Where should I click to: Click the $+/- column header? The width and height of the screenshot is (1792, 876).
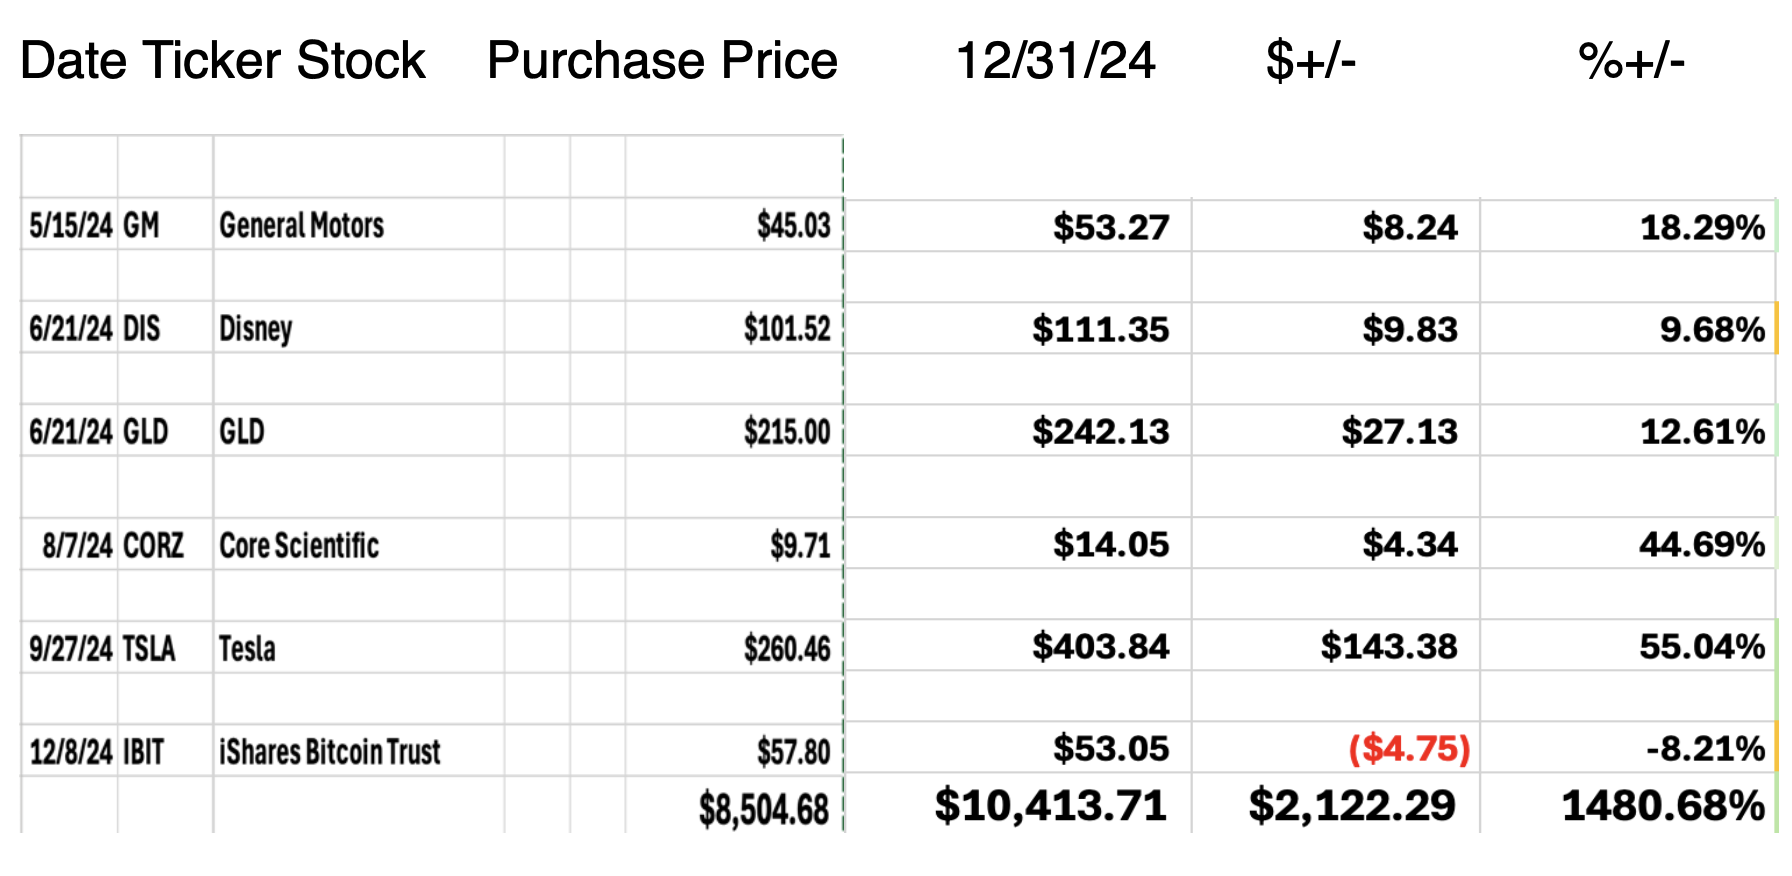click(x=1310, y=61)
